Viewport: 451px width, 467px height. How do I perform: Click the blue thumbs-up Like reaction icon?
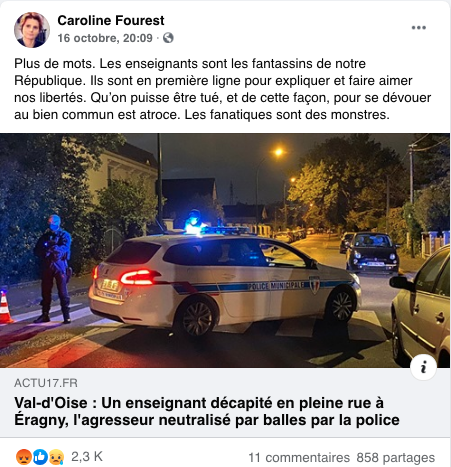click(x=40, y=457)
